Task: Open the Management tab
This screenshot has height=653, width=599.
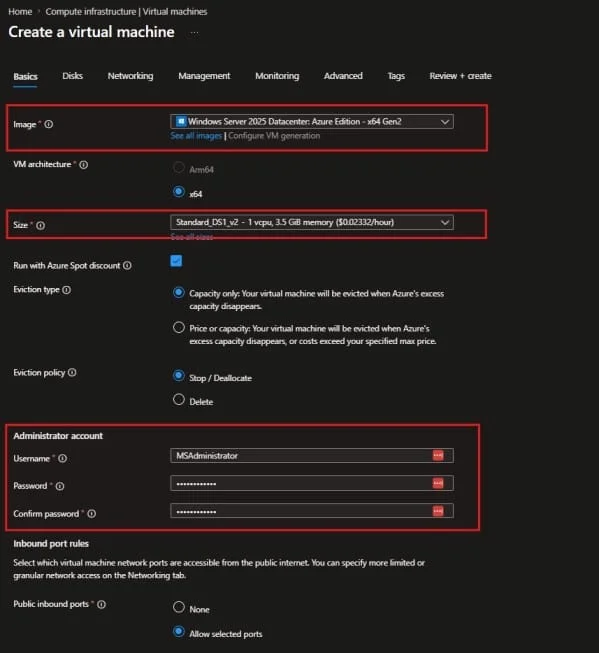Action: pyautogui.click(x=204, y=76)
